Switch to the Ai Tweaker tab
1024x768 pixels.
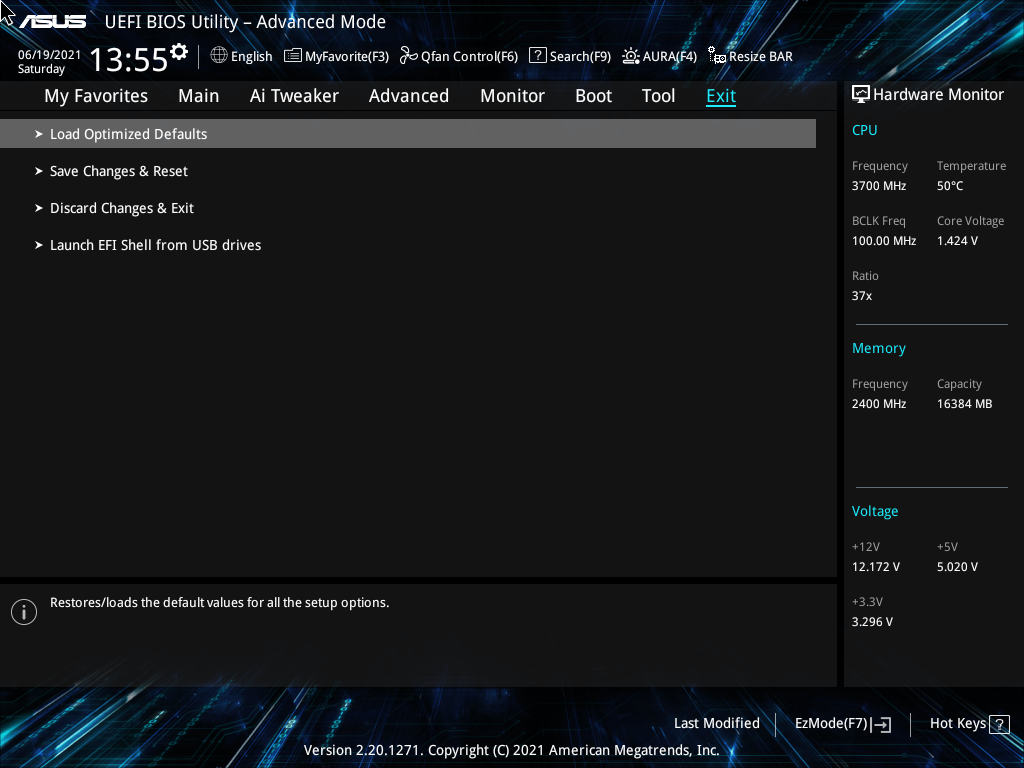(x=294, y=95)
